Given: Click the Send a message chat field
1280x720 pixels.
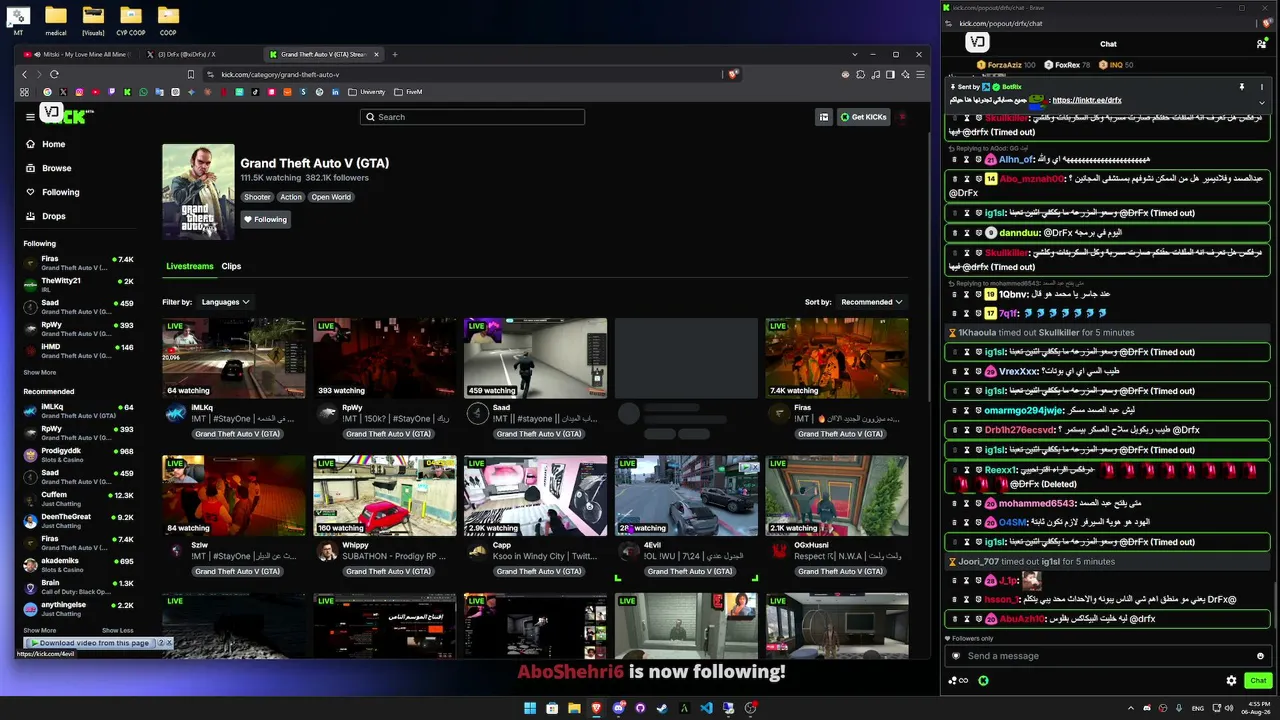Looking at the screenshot, I should click(x=1108, y=656).
